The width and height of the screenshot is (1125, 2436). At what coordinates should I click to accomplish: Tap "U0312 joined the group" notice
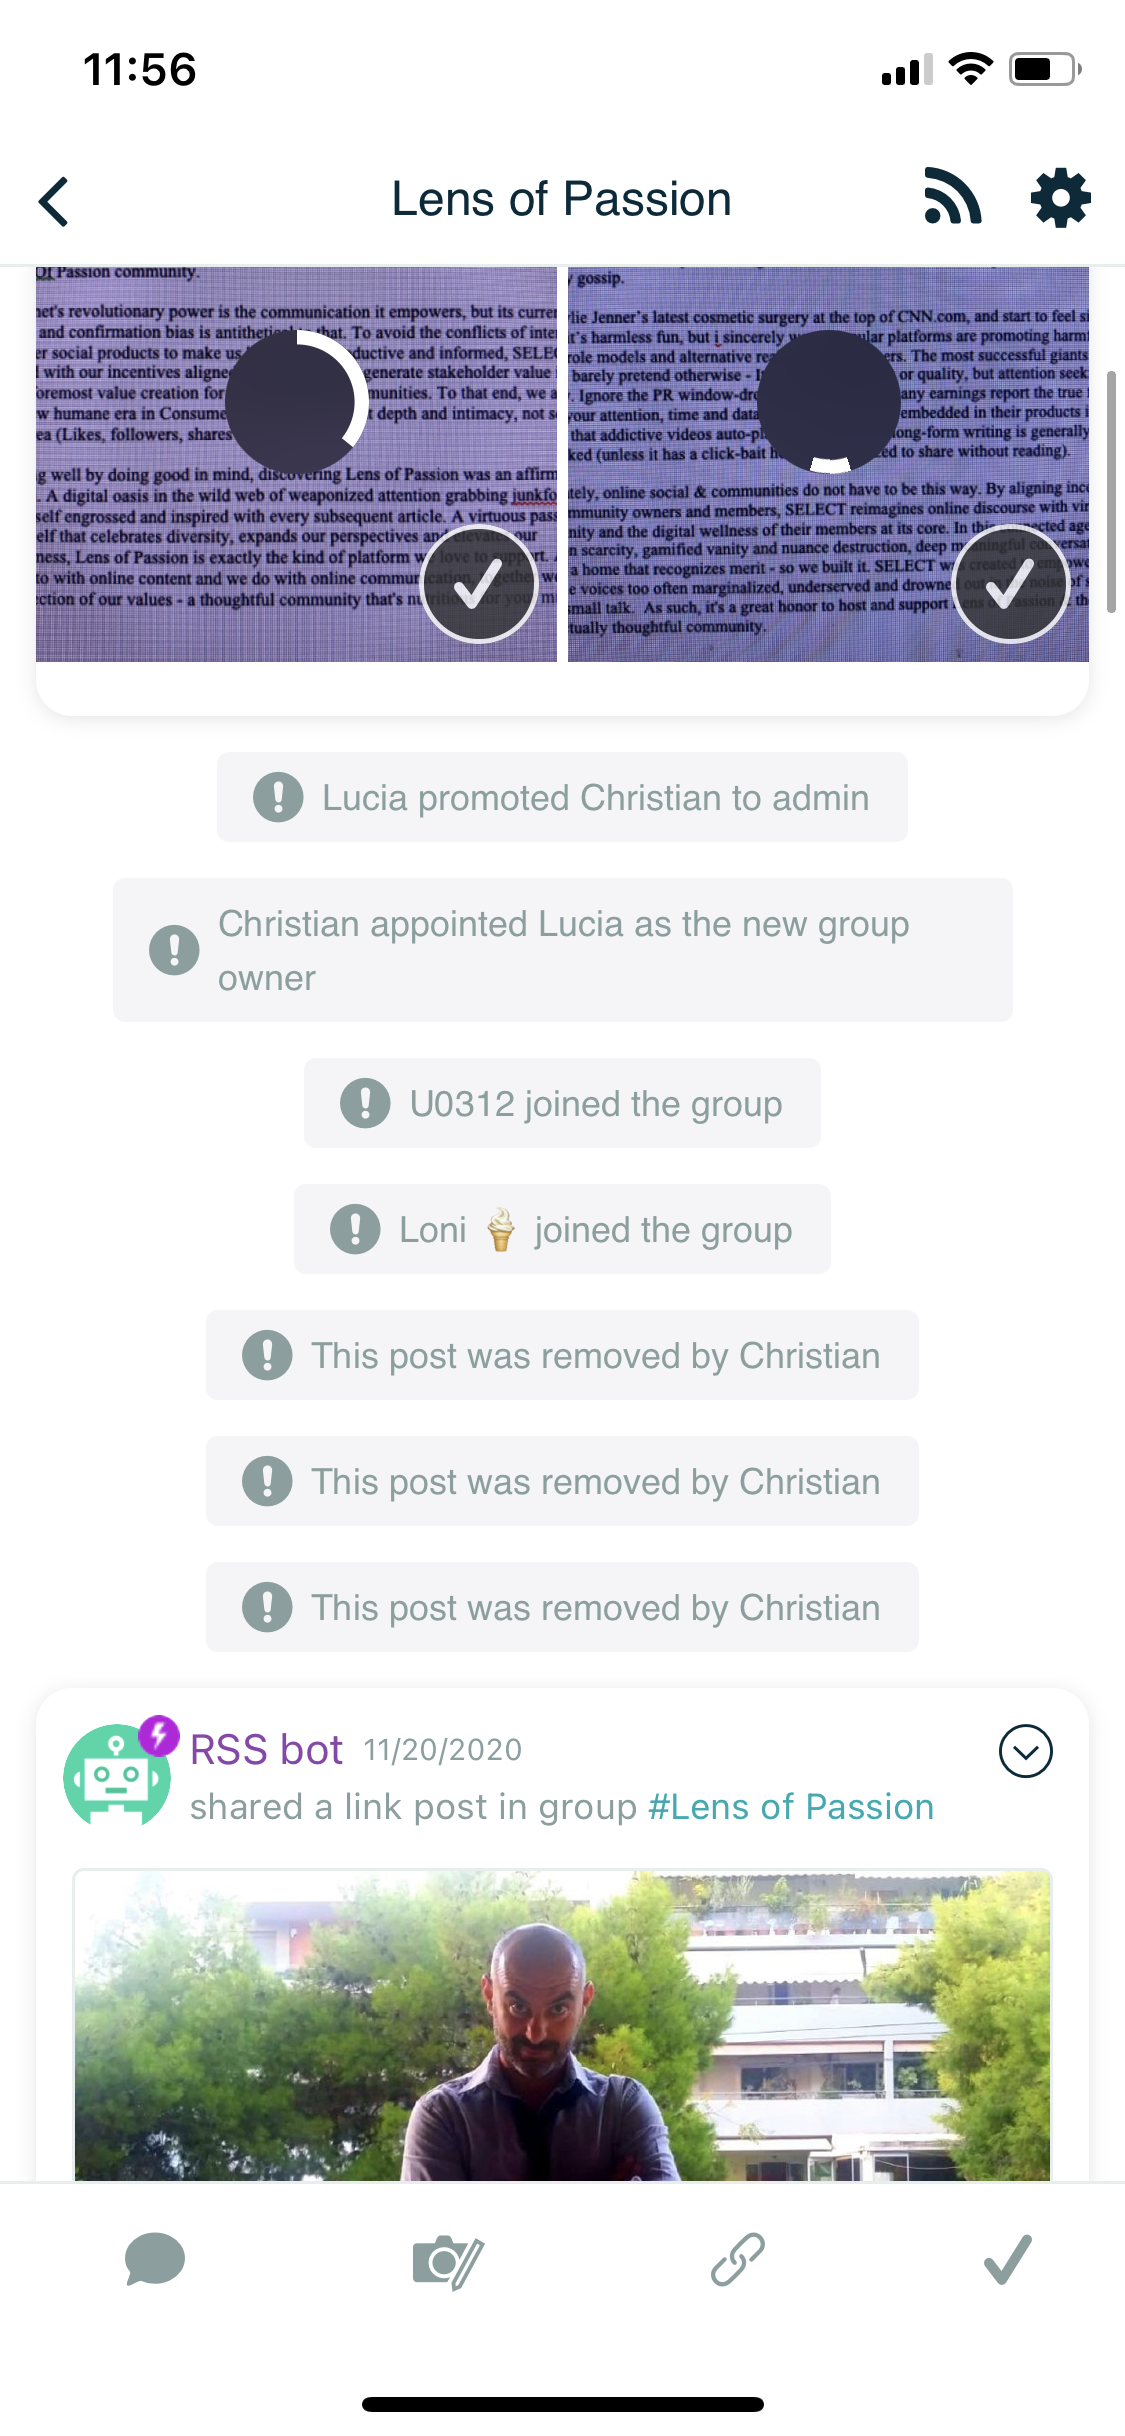click(x=562, y=1103)
